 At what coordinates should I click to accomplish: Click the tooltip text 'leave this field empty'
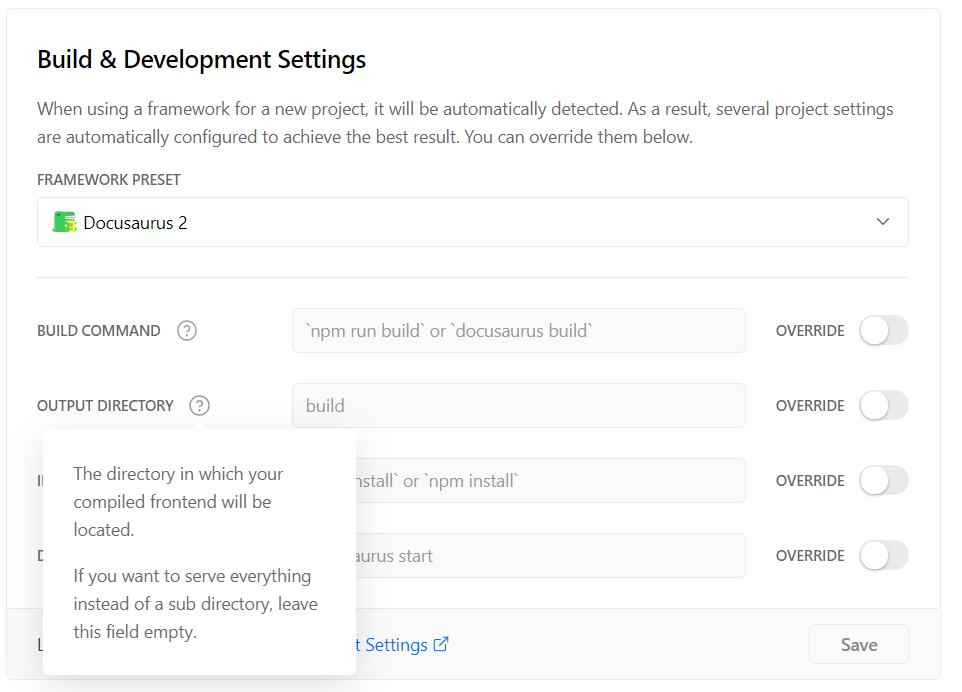[x=196, y=618]
